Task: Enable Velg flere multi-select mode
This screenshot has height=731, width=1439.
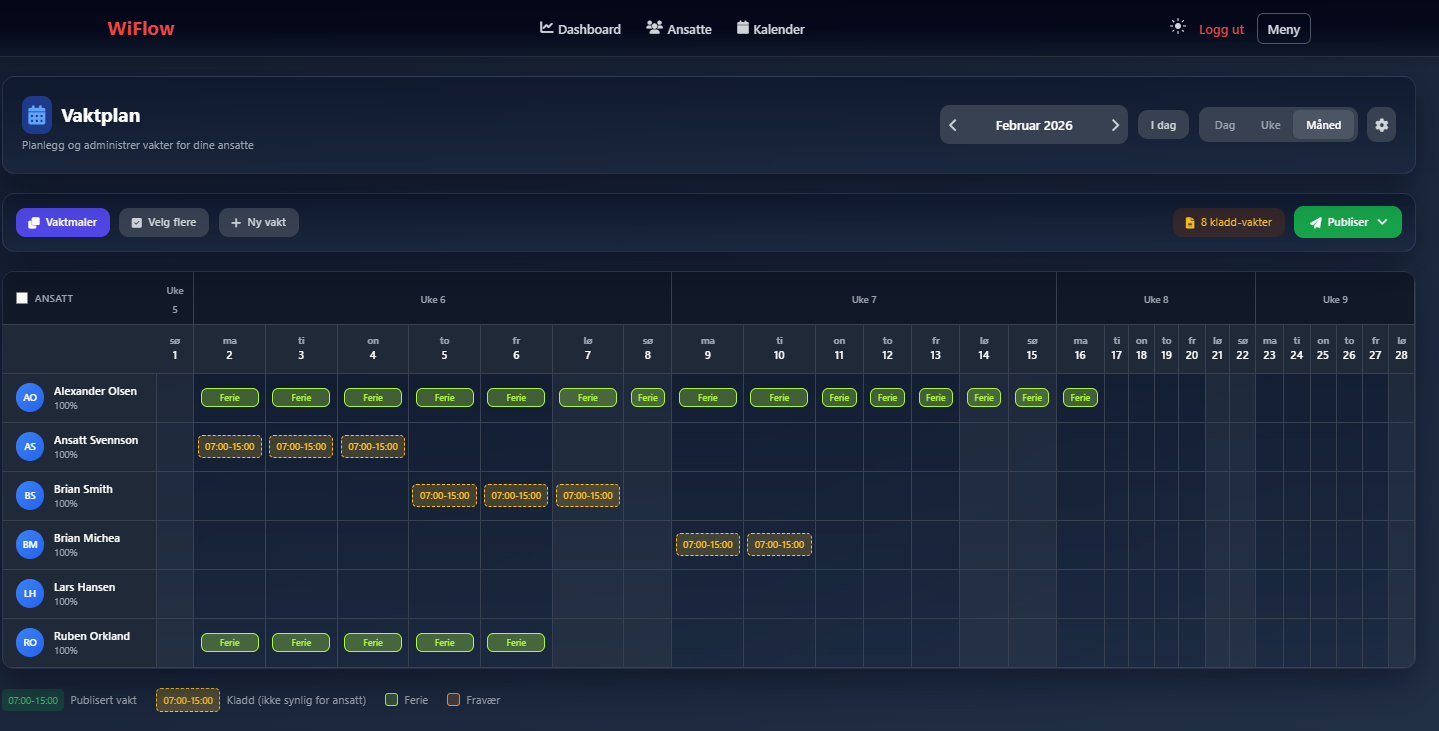Action: point(164,222)
